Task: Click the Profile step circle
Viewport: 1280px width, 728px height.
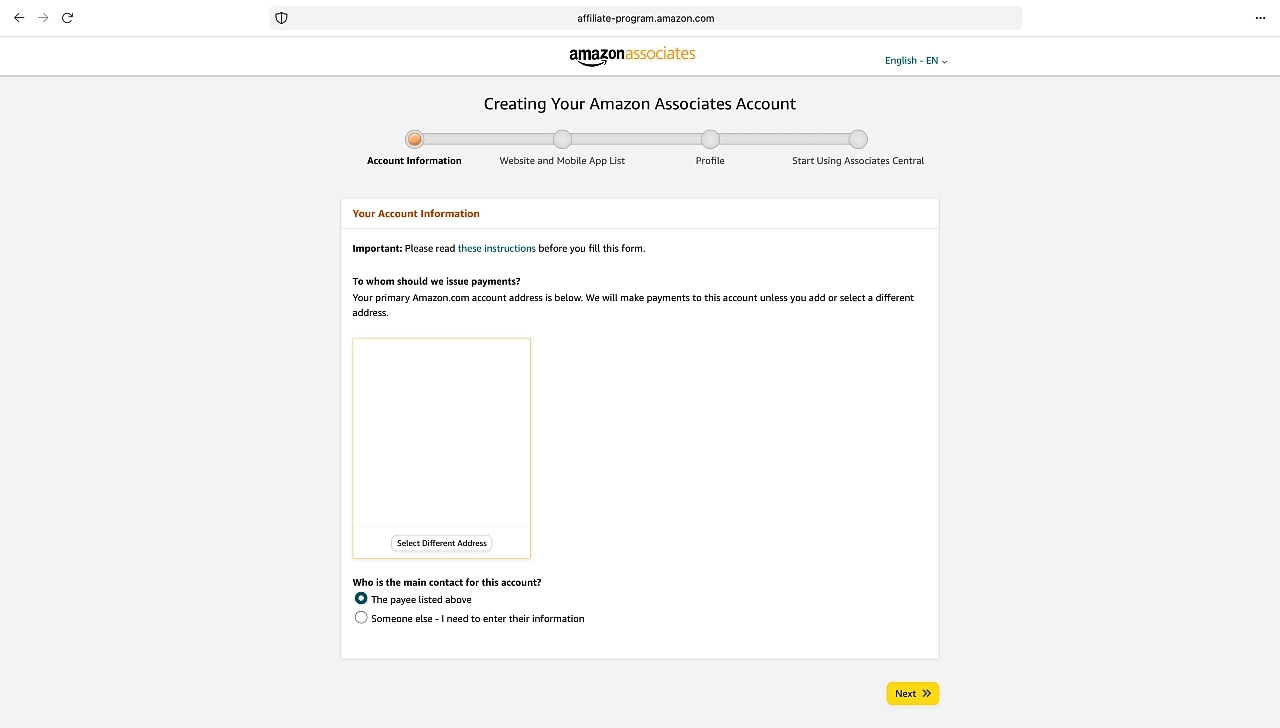Action: click(x=710, y=139)
